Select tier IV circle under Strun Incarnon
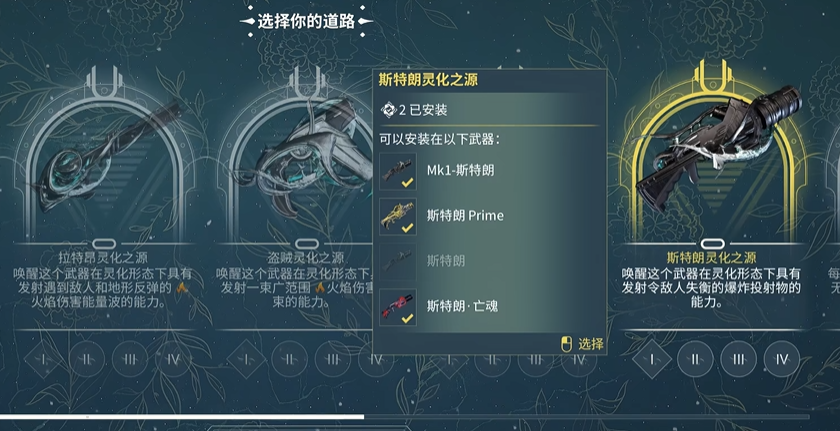This screenshot has height=431, width=840. (x=782, y=359)
